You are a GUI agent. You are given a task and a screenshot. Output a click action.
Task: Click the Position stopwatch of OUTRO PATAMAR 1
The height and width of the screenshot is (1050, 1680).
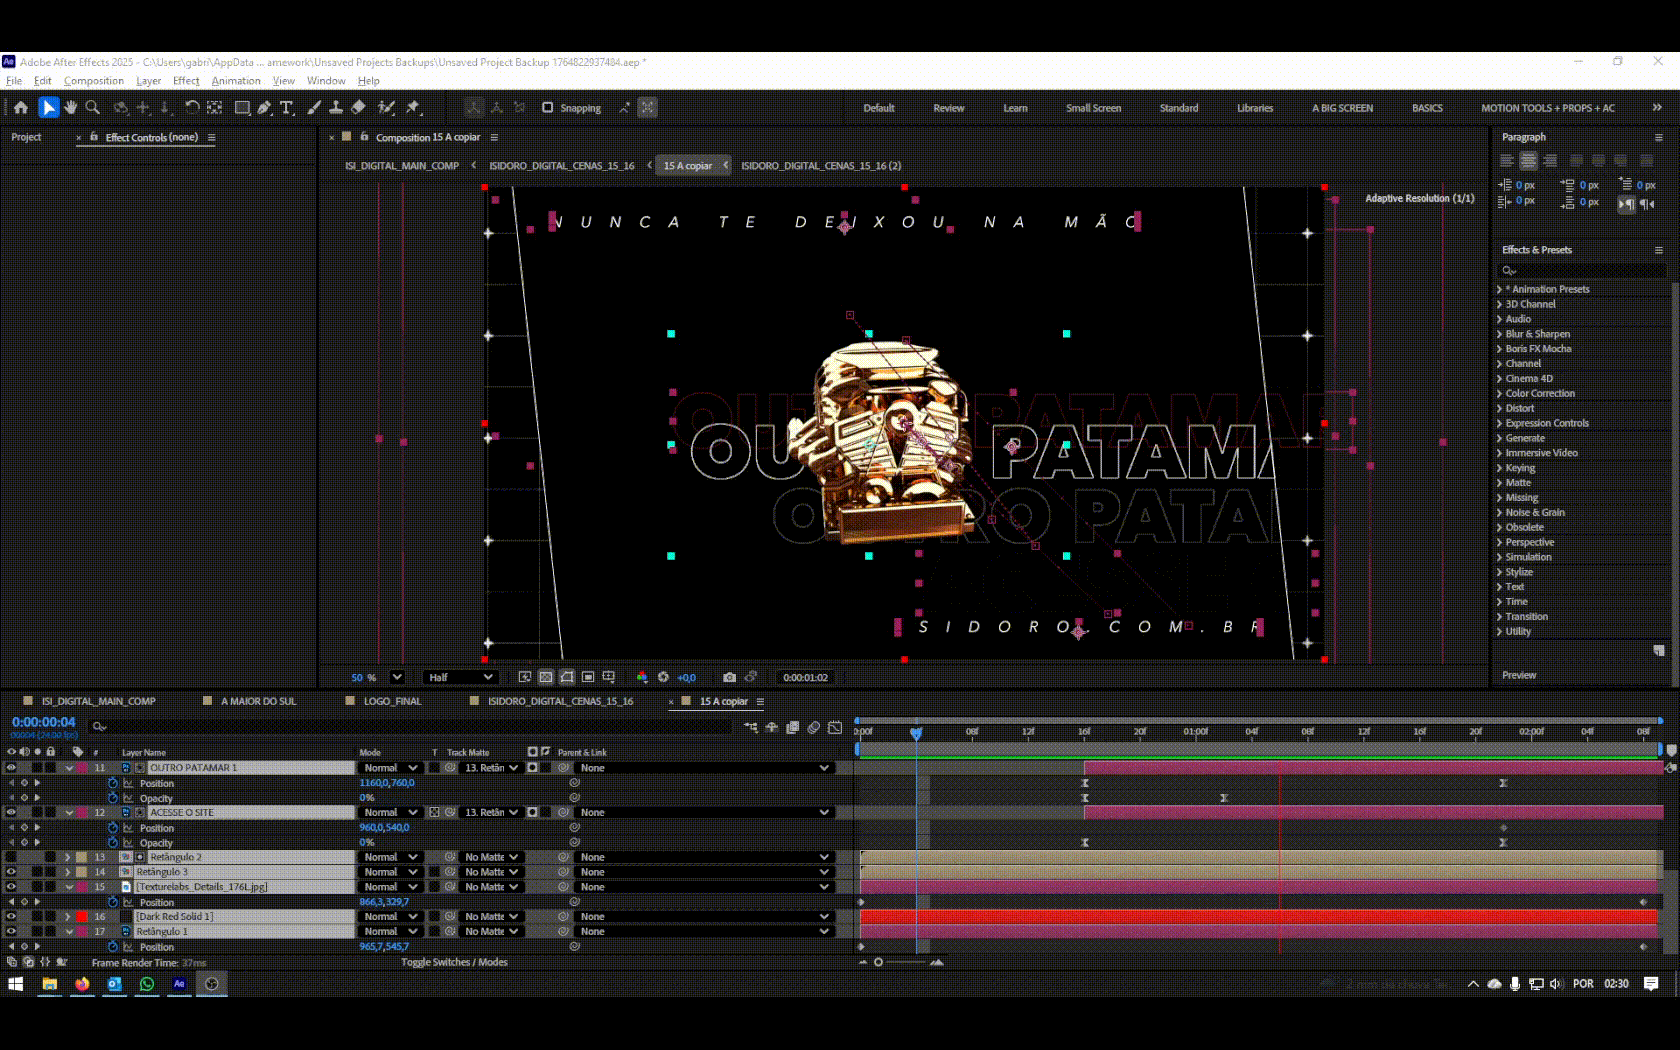113,783
